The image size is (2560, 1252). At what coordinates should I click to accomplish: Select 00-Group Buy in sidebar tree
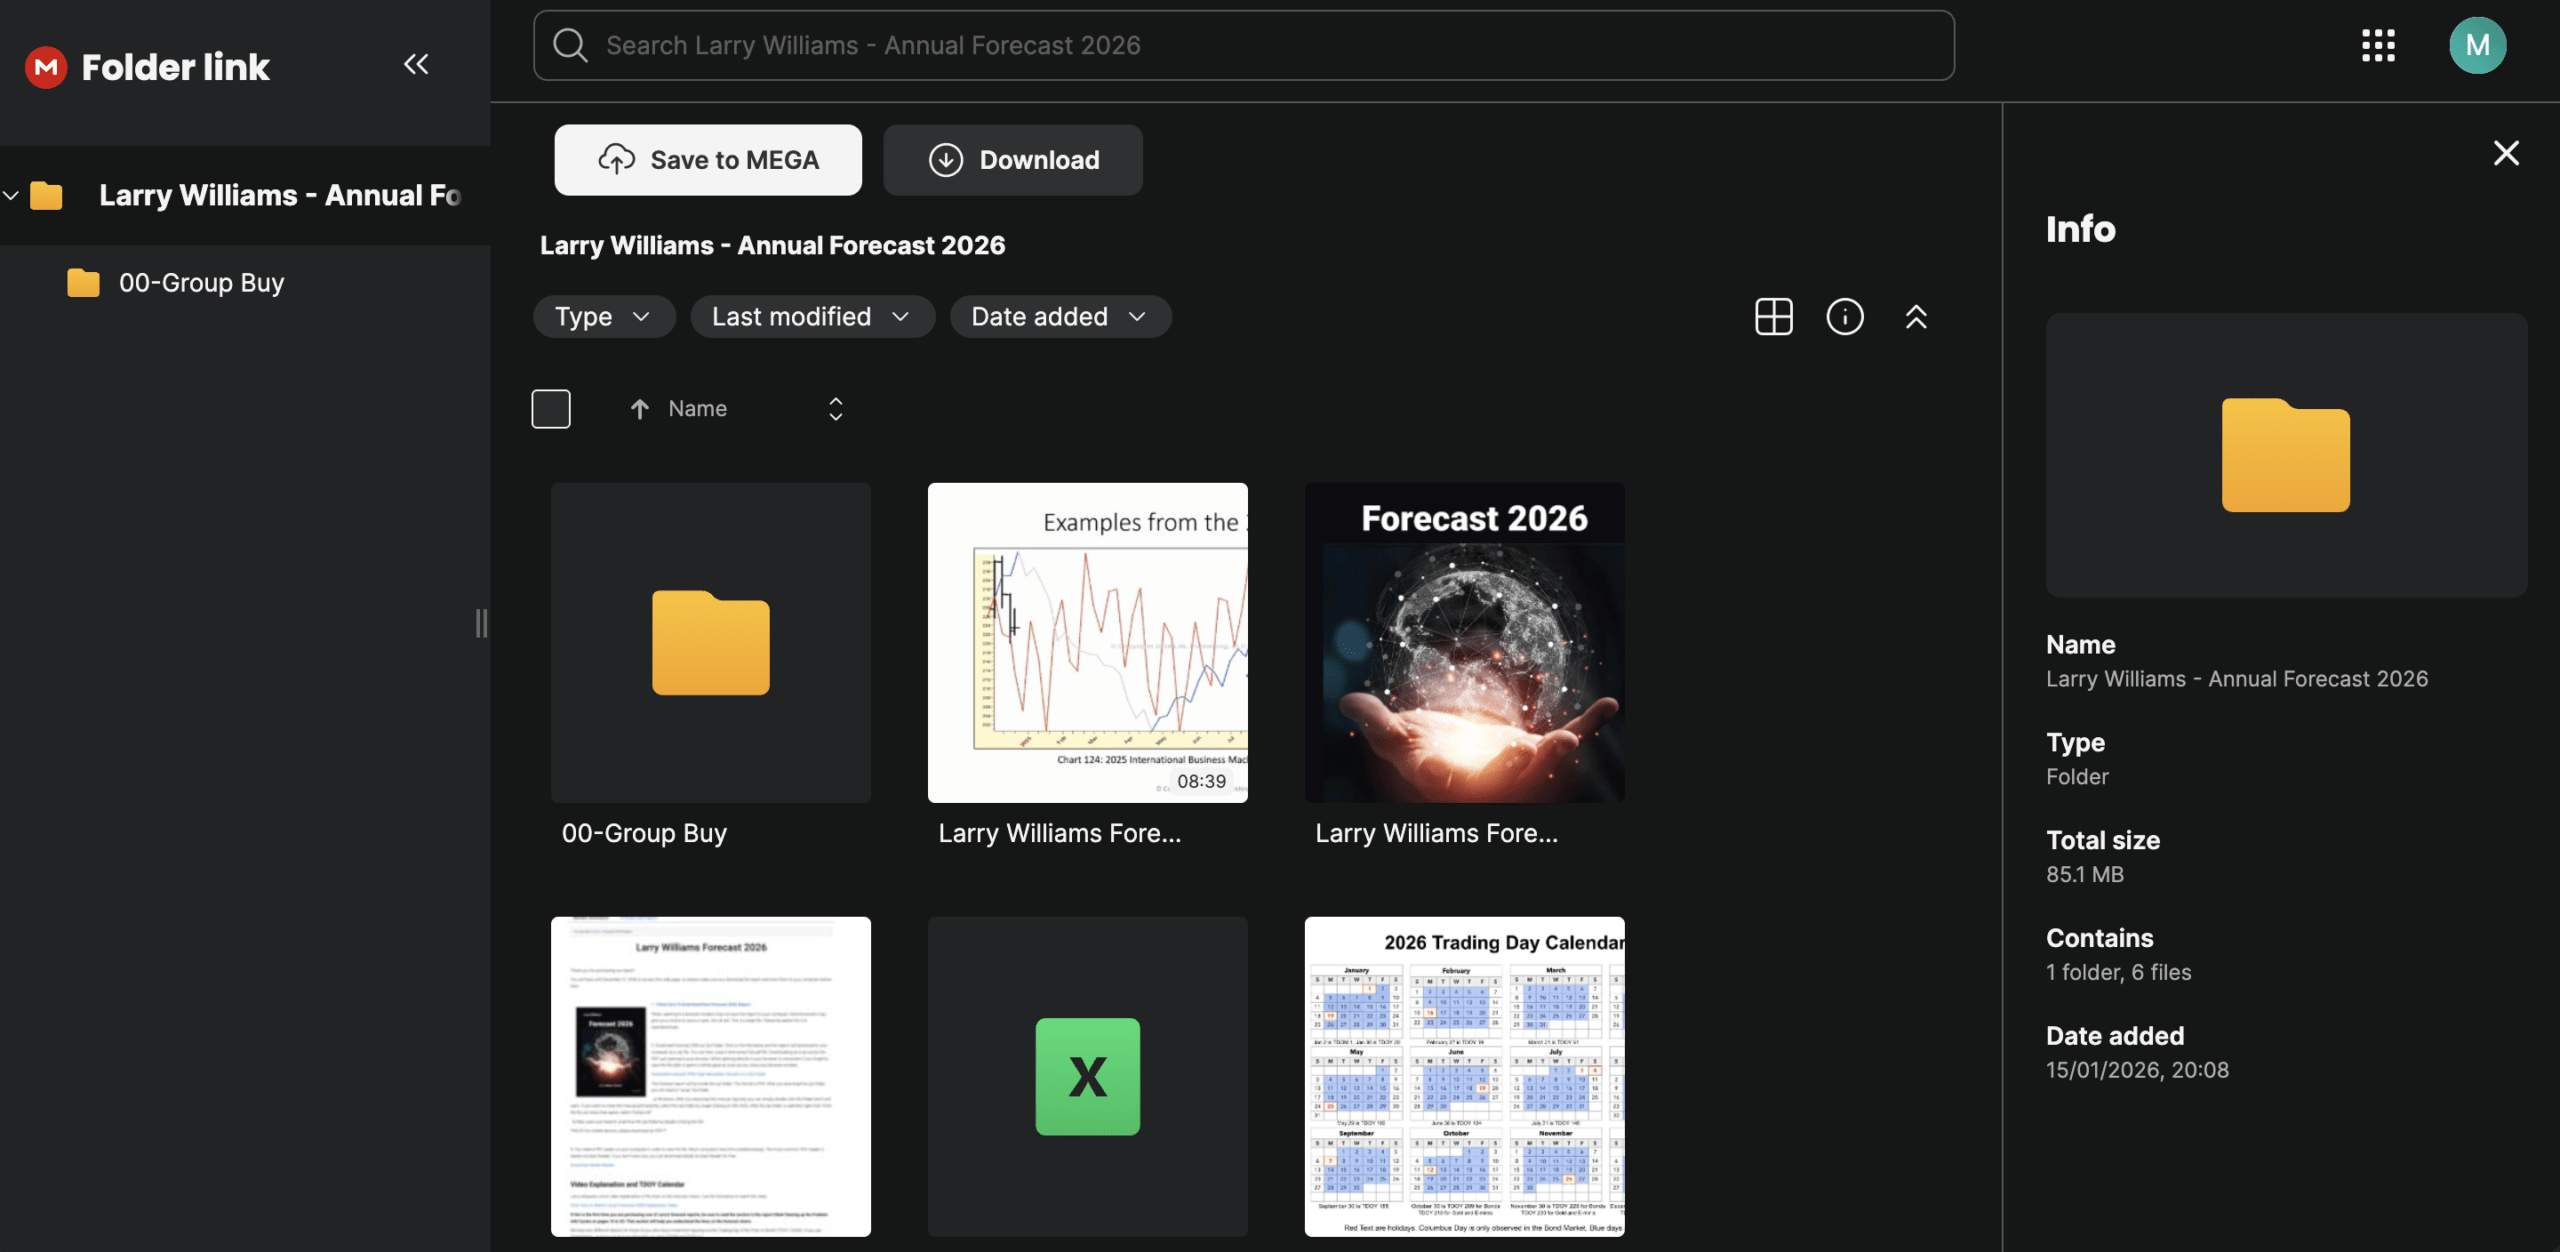(x=201, y=283)
